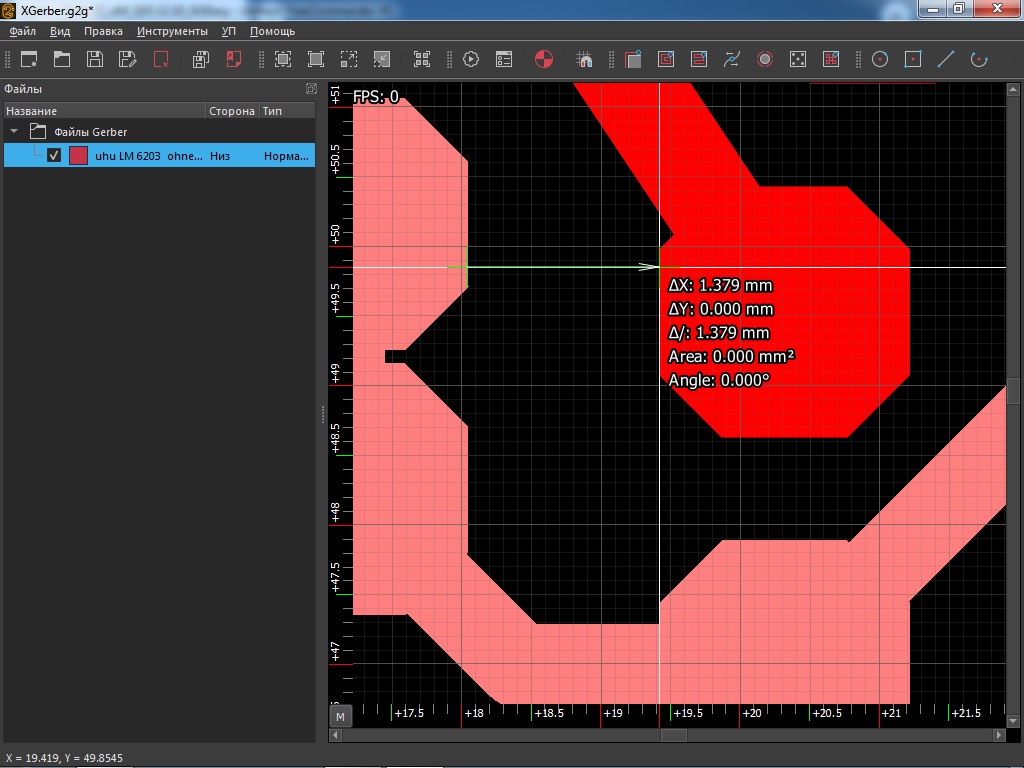
Task: Select the crossing-curves path tool icon
Action: point(731,59)
